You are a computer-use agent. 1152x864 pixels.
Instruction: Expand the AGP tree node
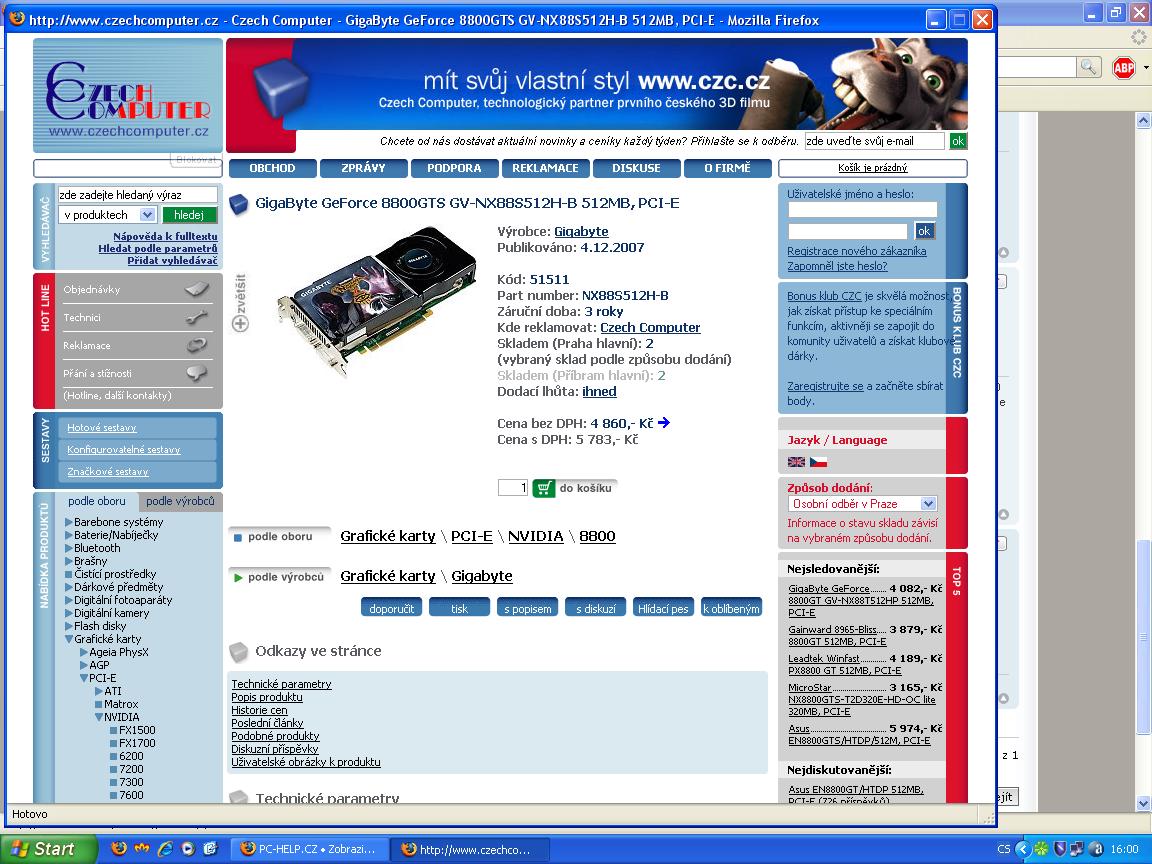[84, 665]
